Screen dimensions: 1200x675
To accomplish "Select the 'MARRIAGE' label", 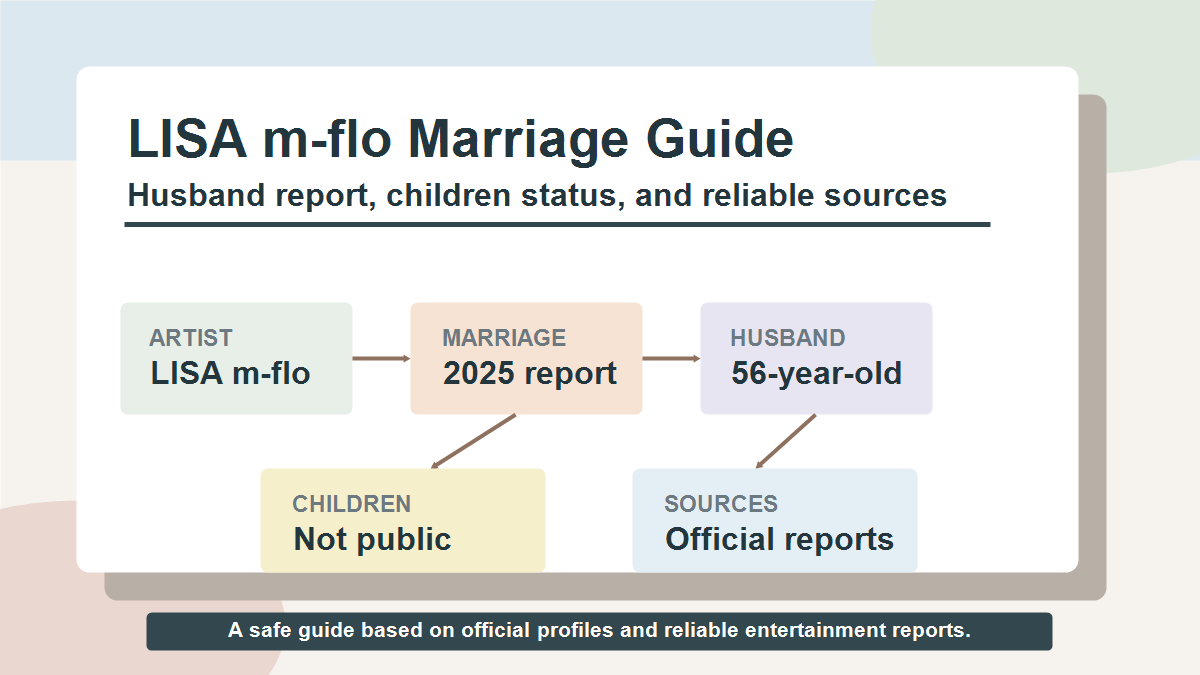I will coord(504,338).
